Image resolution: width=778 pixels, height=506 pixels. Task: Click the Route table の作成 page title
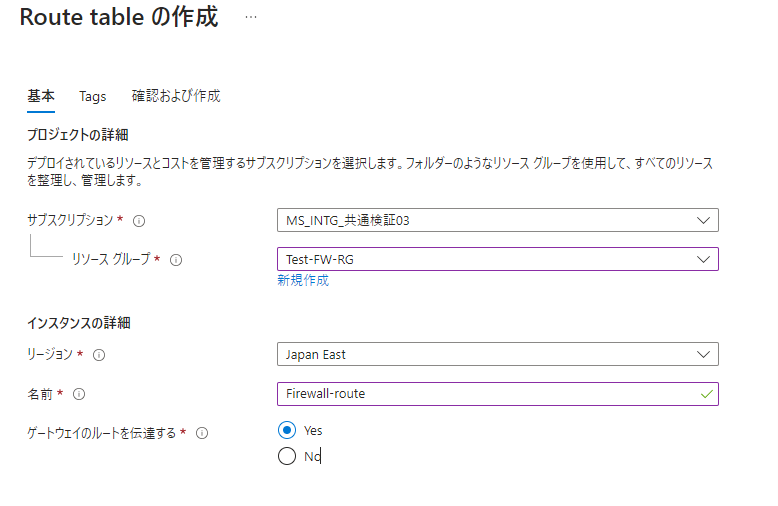click(118, 18)
